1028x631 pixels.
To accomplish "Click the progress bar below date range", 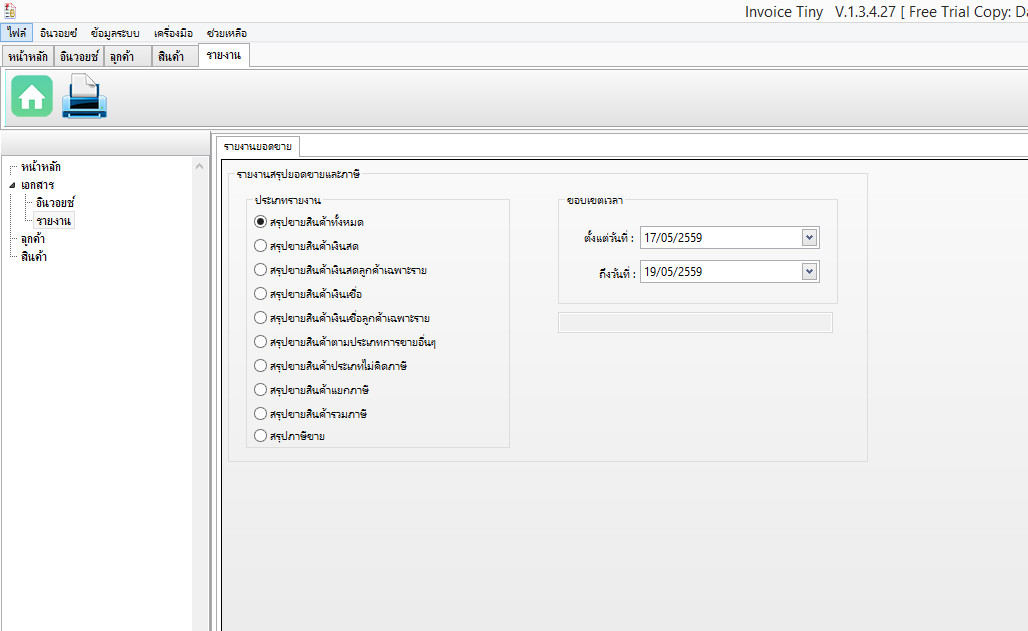I will tap(695, 323).
